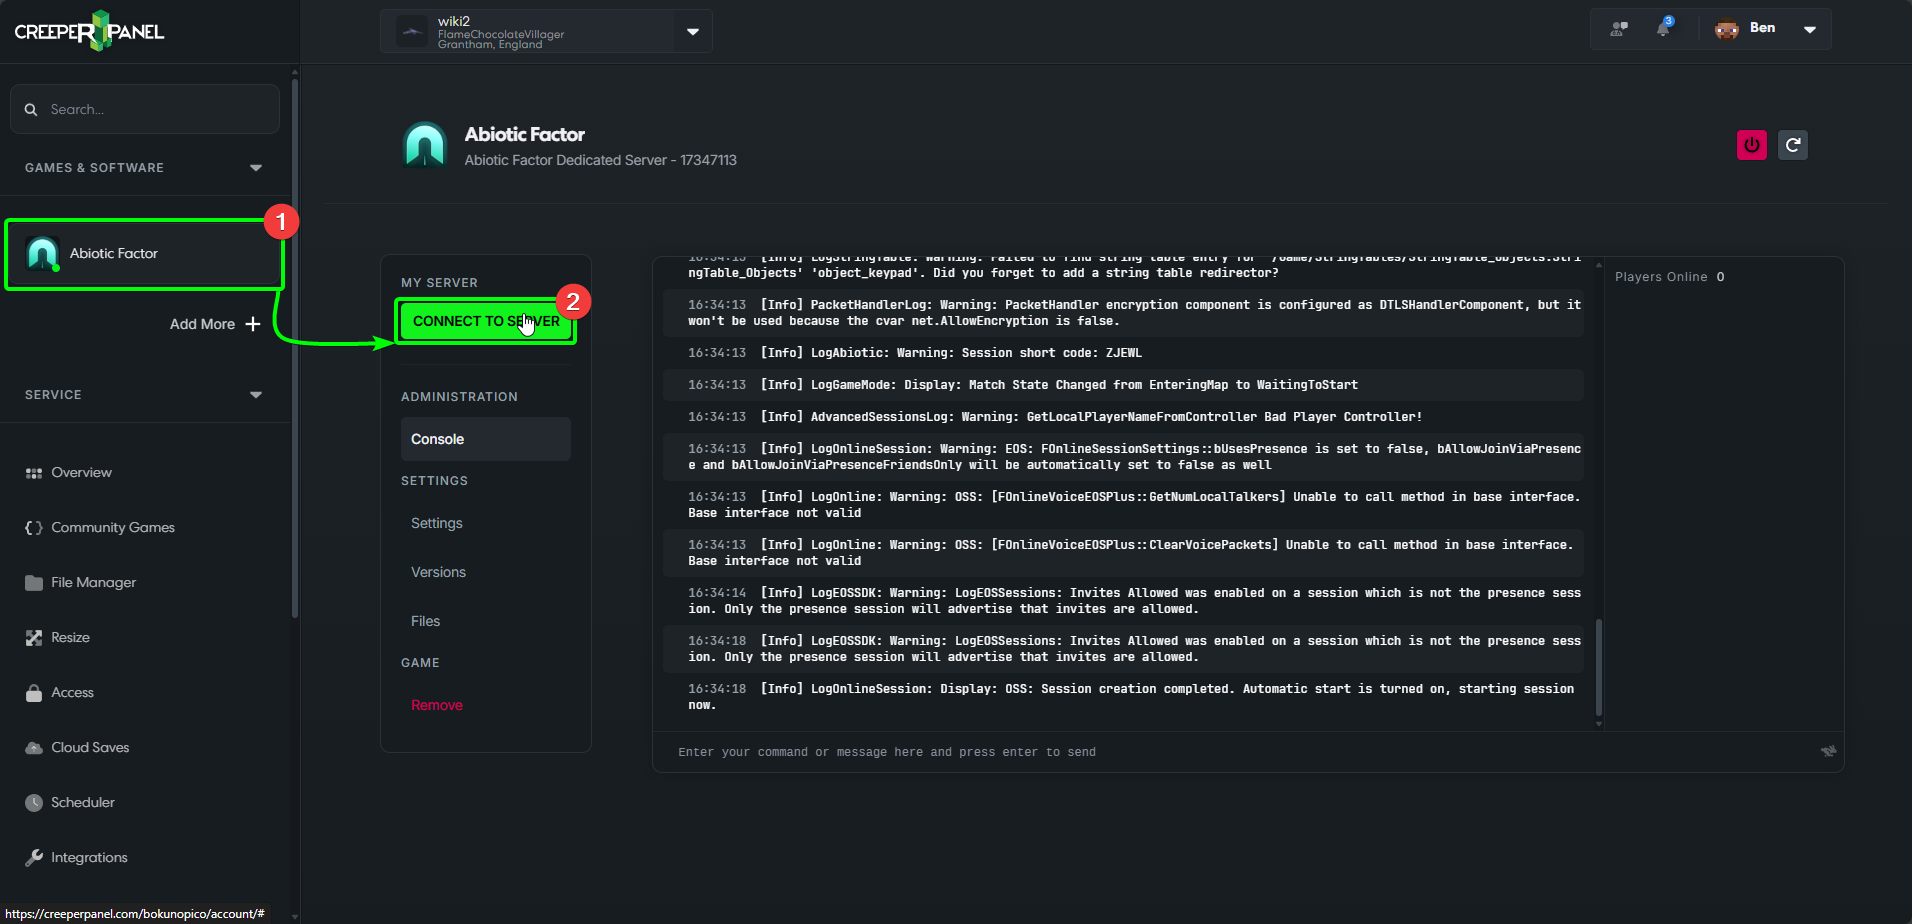The image size is (1912, 924).
Task: Click the Ben user avatar
Action: 1727,29
